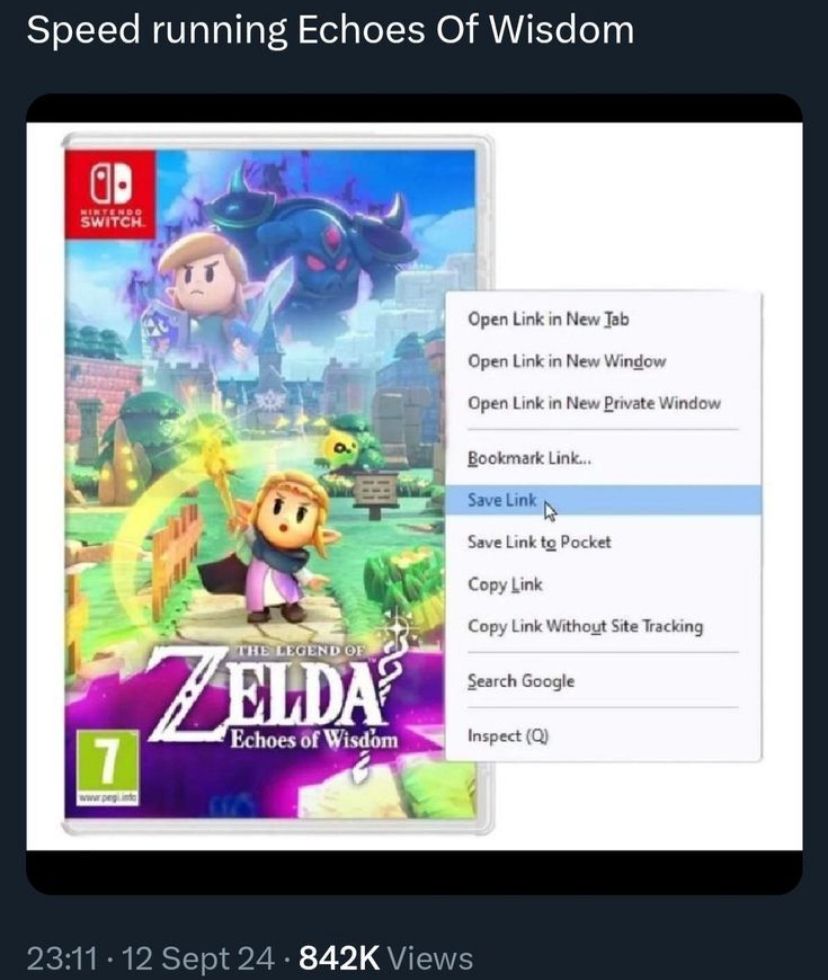
Task: Choose Copy Link Without Site Tracking
Action: [604, 626]
